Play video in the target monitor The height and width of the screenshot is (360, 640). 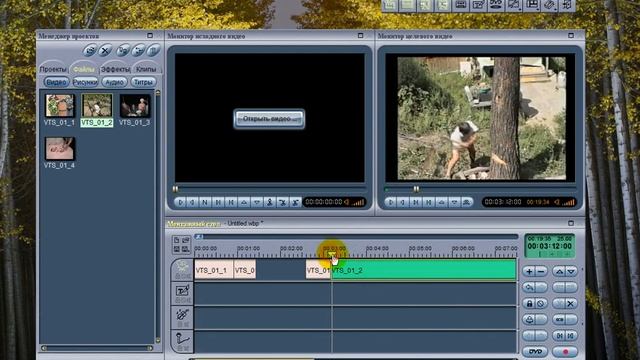tap(390, 202)
